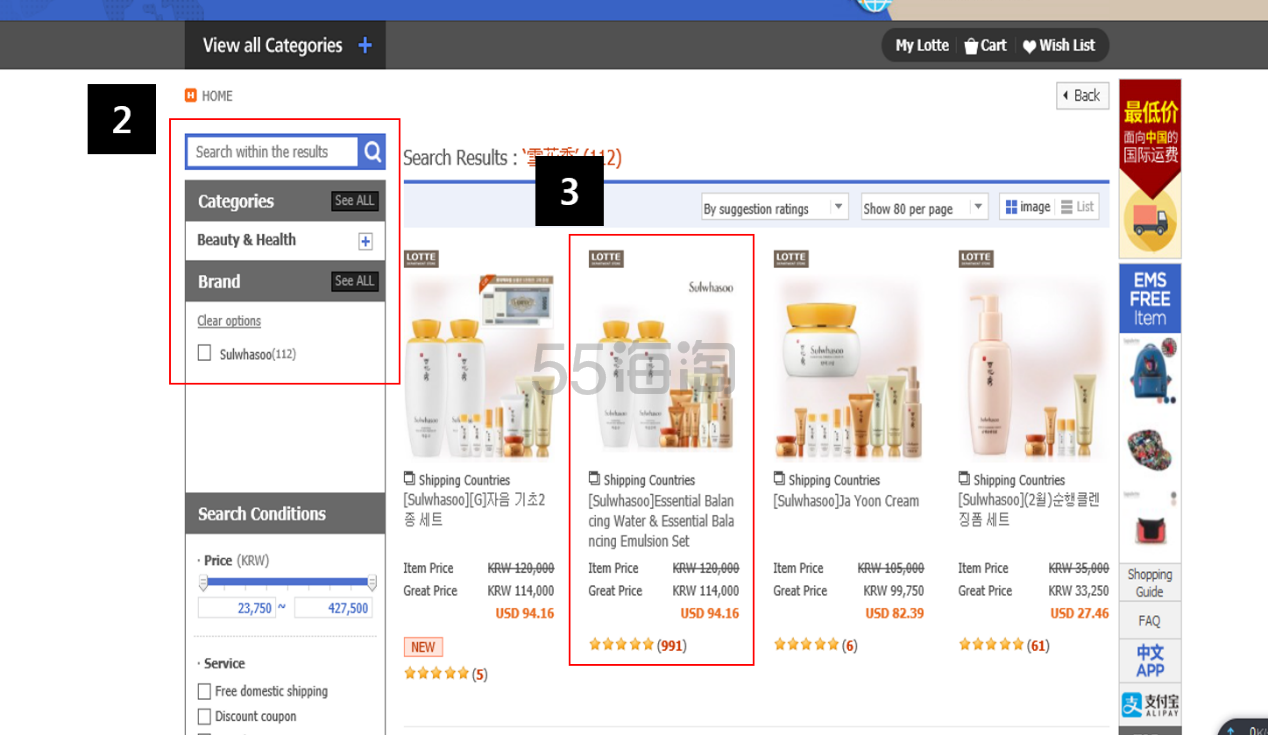Viewport: 1268px width, 735px height.
Task: Open the Chinese APP sidebar icon
Action: coord(1149,660)
